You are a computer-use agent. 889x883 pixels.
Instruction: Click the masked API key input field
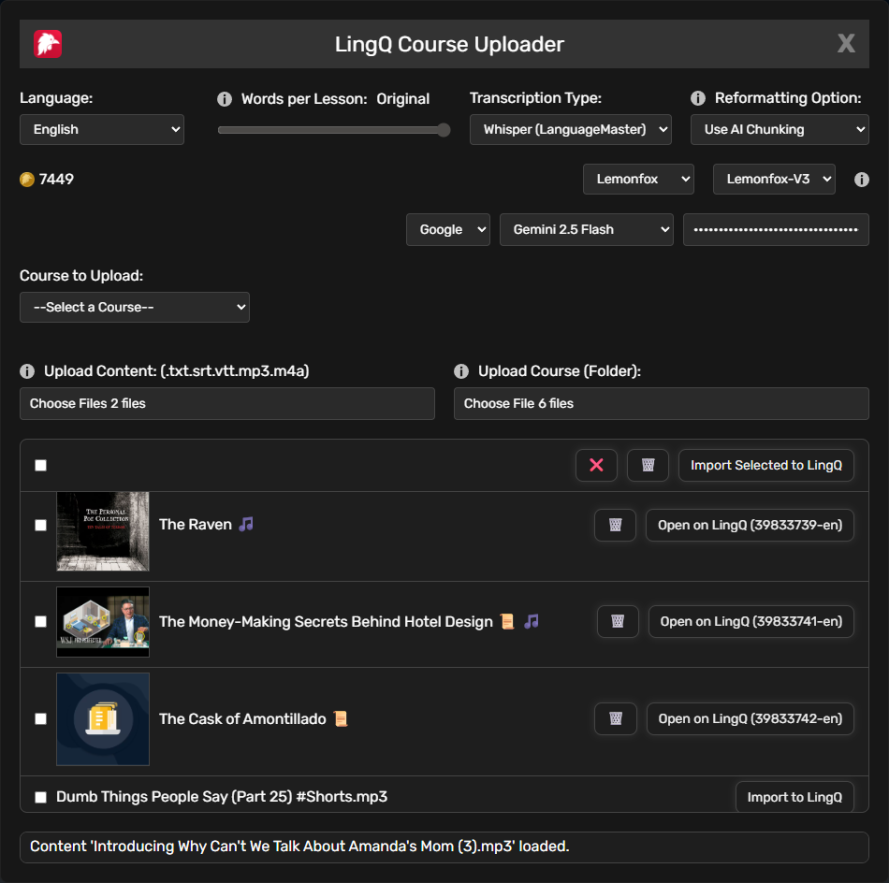click(x=776, y=230)
